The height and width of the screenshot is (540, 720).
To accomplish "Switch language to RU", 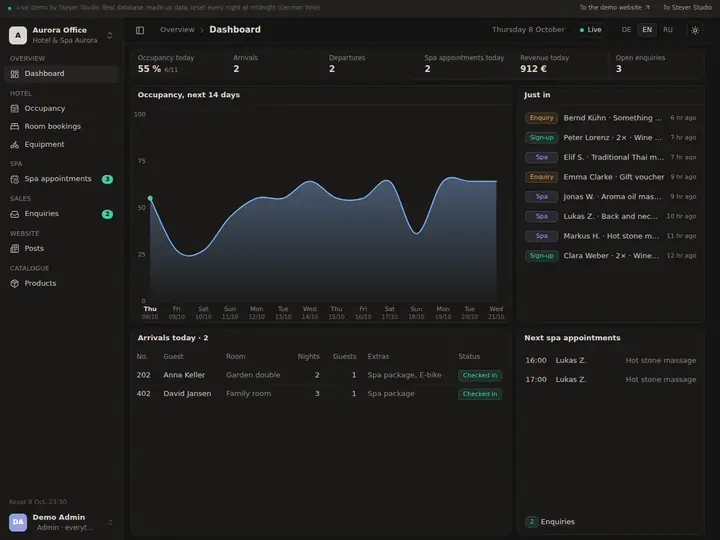I will pyautogui.click(x=668, y=30).
